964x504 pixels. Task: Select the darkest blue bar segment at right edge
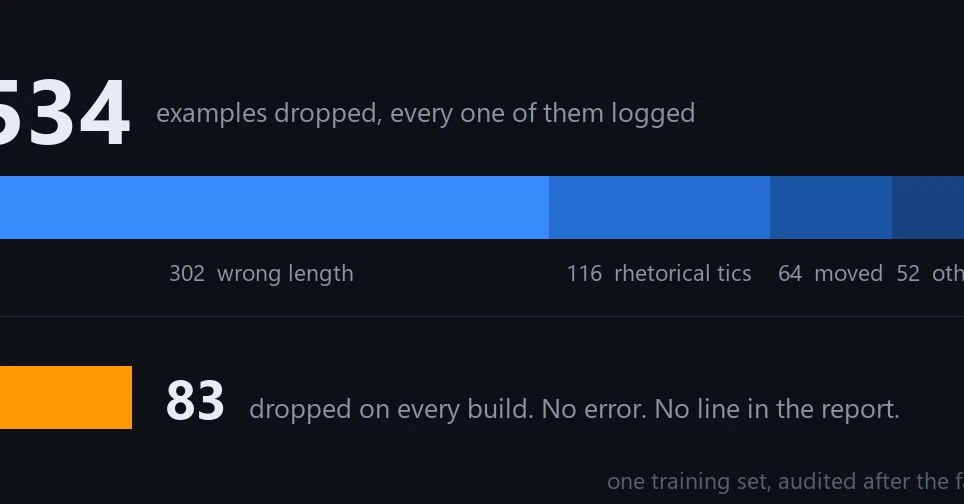tap(928, 207)
